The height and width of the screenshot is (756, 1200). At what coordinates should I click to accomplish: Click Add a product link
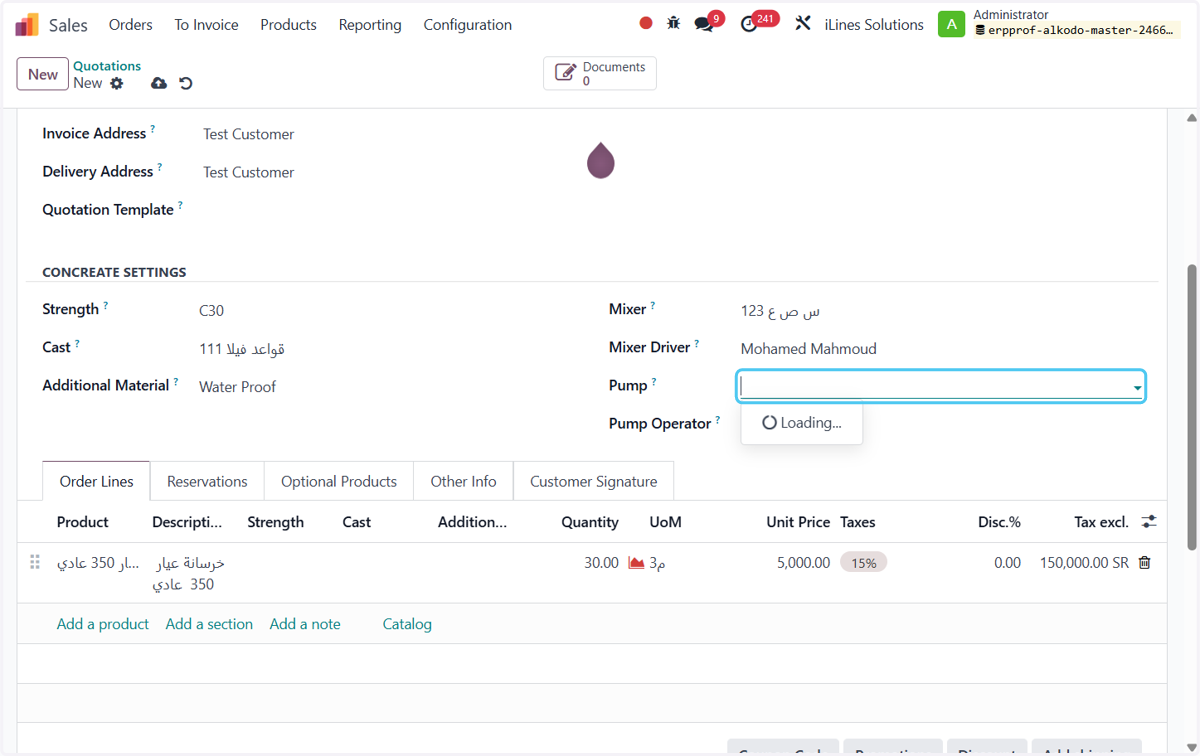(x=103, y=624)
